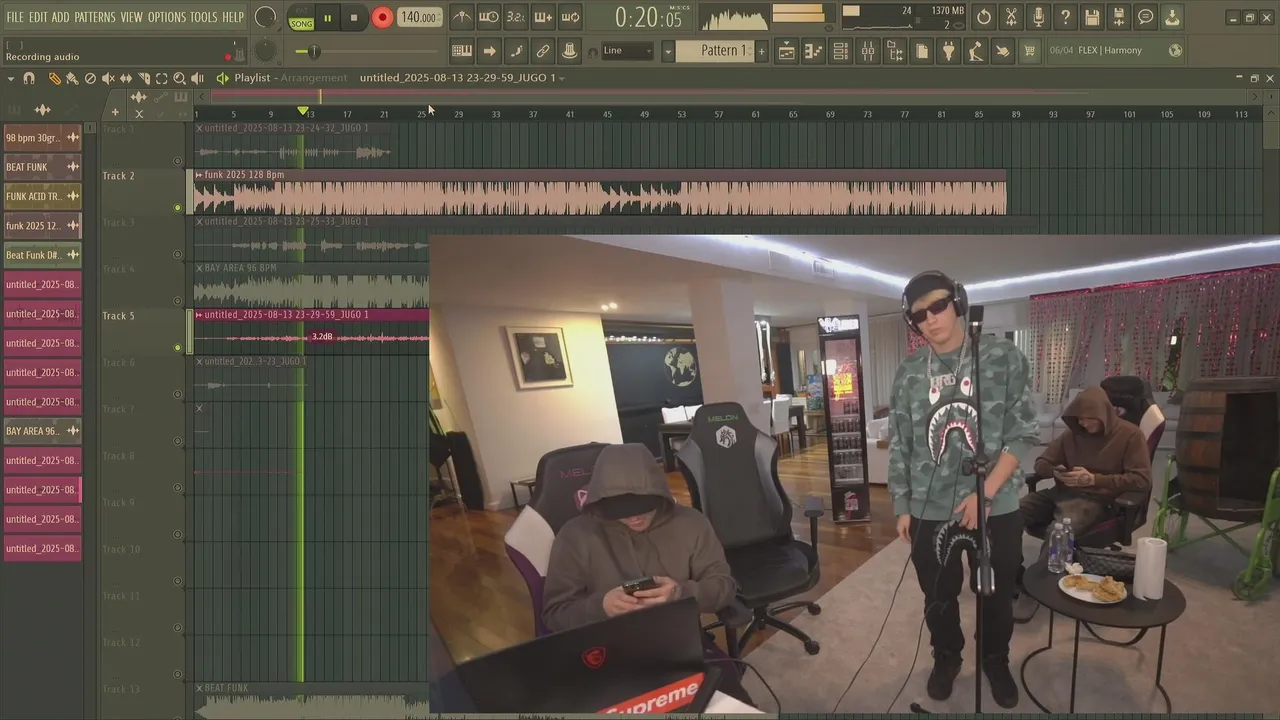Image resolution: width=1280 pixels, height=720 pixels.
Task: Open the metronome toggle icon
Action: click(x=462, y=17)
